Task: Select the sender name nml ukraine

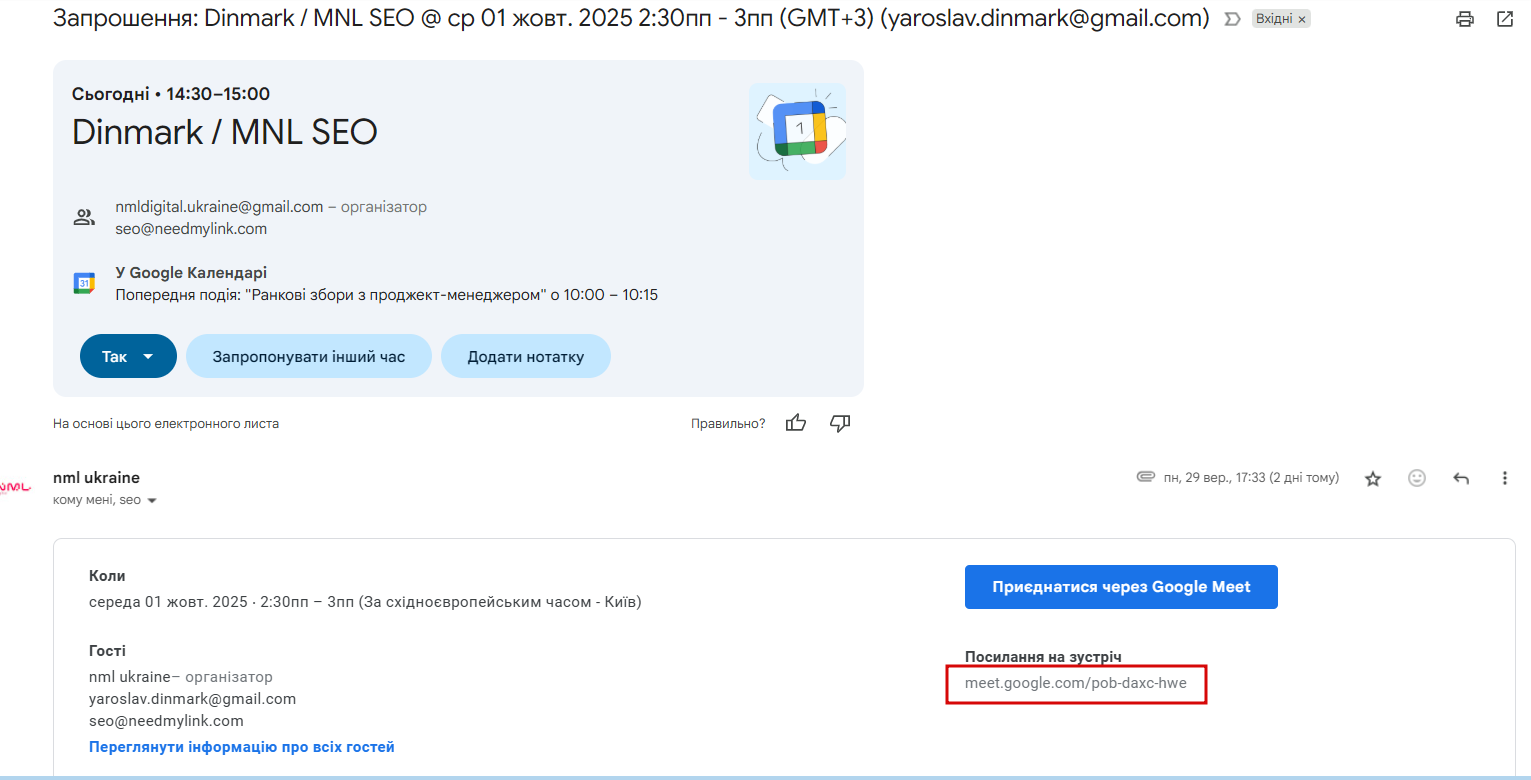Action: point(96,478)
